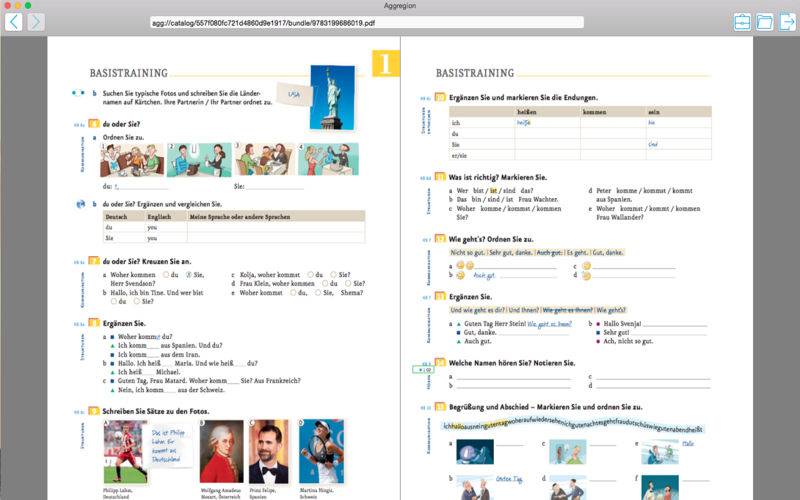Click the export arrow icon in toolbar
The width and height of the screenshot is (800, 500).
coord(787,22)
